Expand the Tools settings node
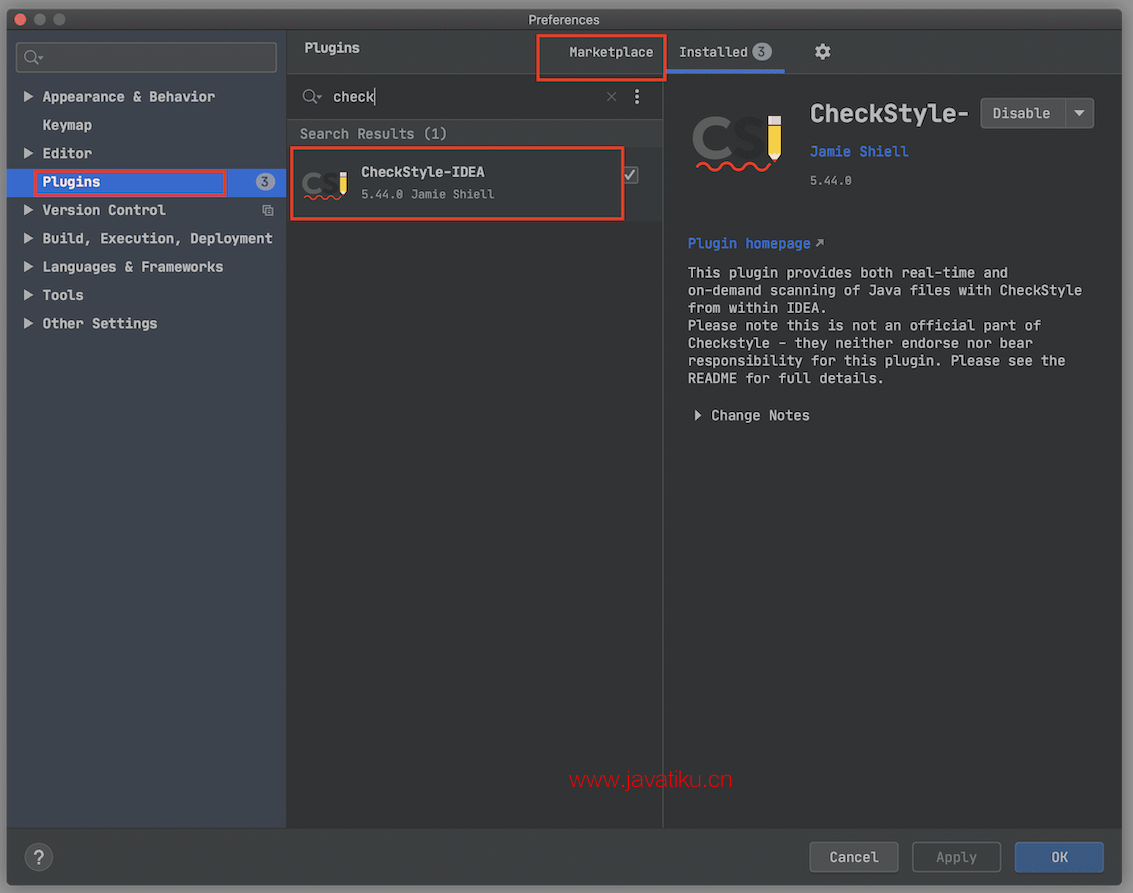 tap(28, 295)
